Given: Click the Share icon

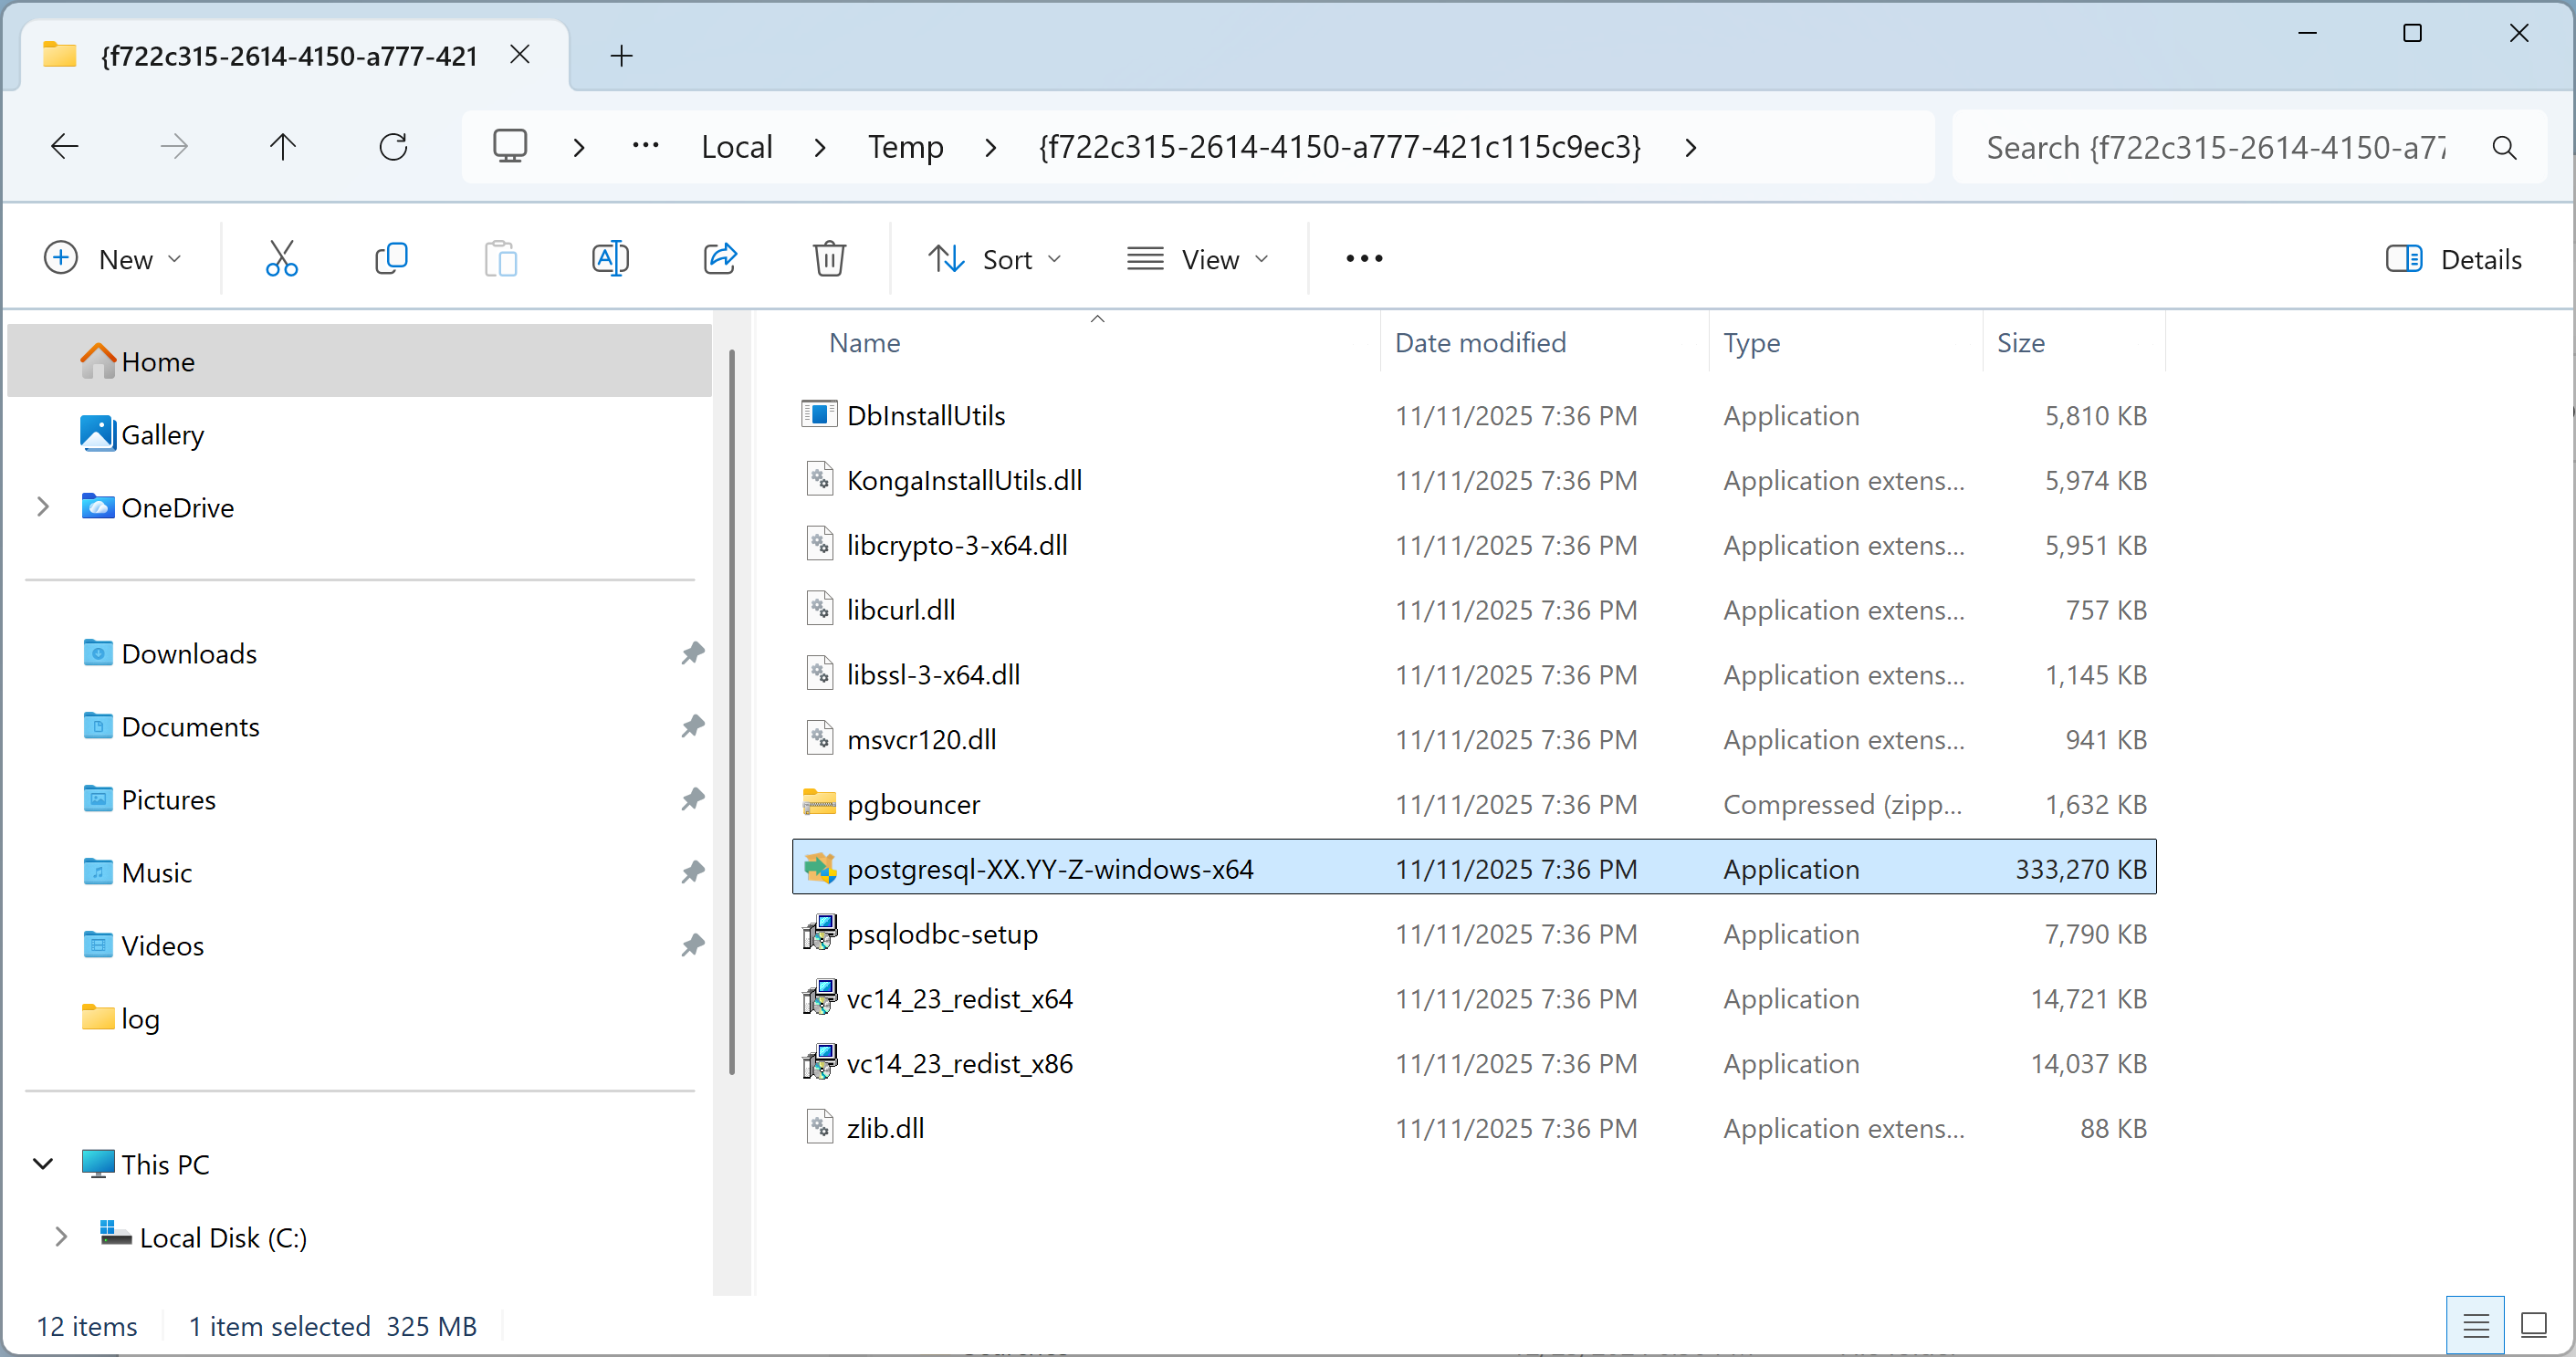Looking at the screenshot, I should [x=720, y=259].
